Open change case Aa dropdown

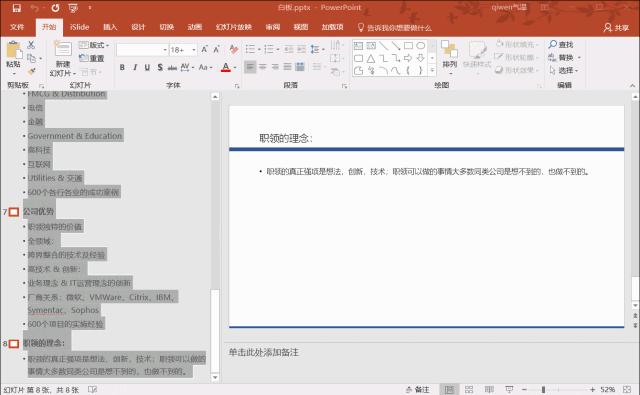click(205, 67)
